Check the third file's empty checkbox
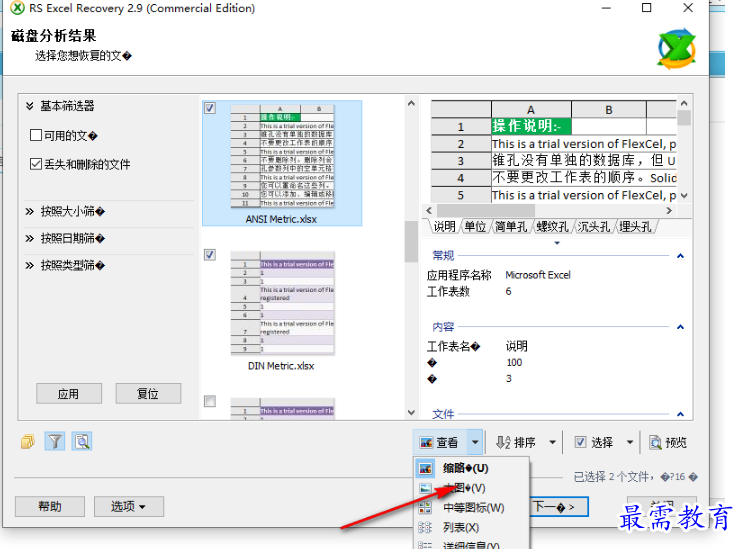 [x=210, y=401]
